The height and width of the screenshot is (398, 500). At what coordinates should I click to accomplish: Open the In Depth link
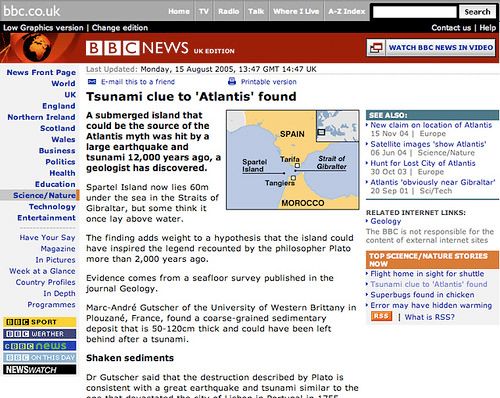point(59,293)
